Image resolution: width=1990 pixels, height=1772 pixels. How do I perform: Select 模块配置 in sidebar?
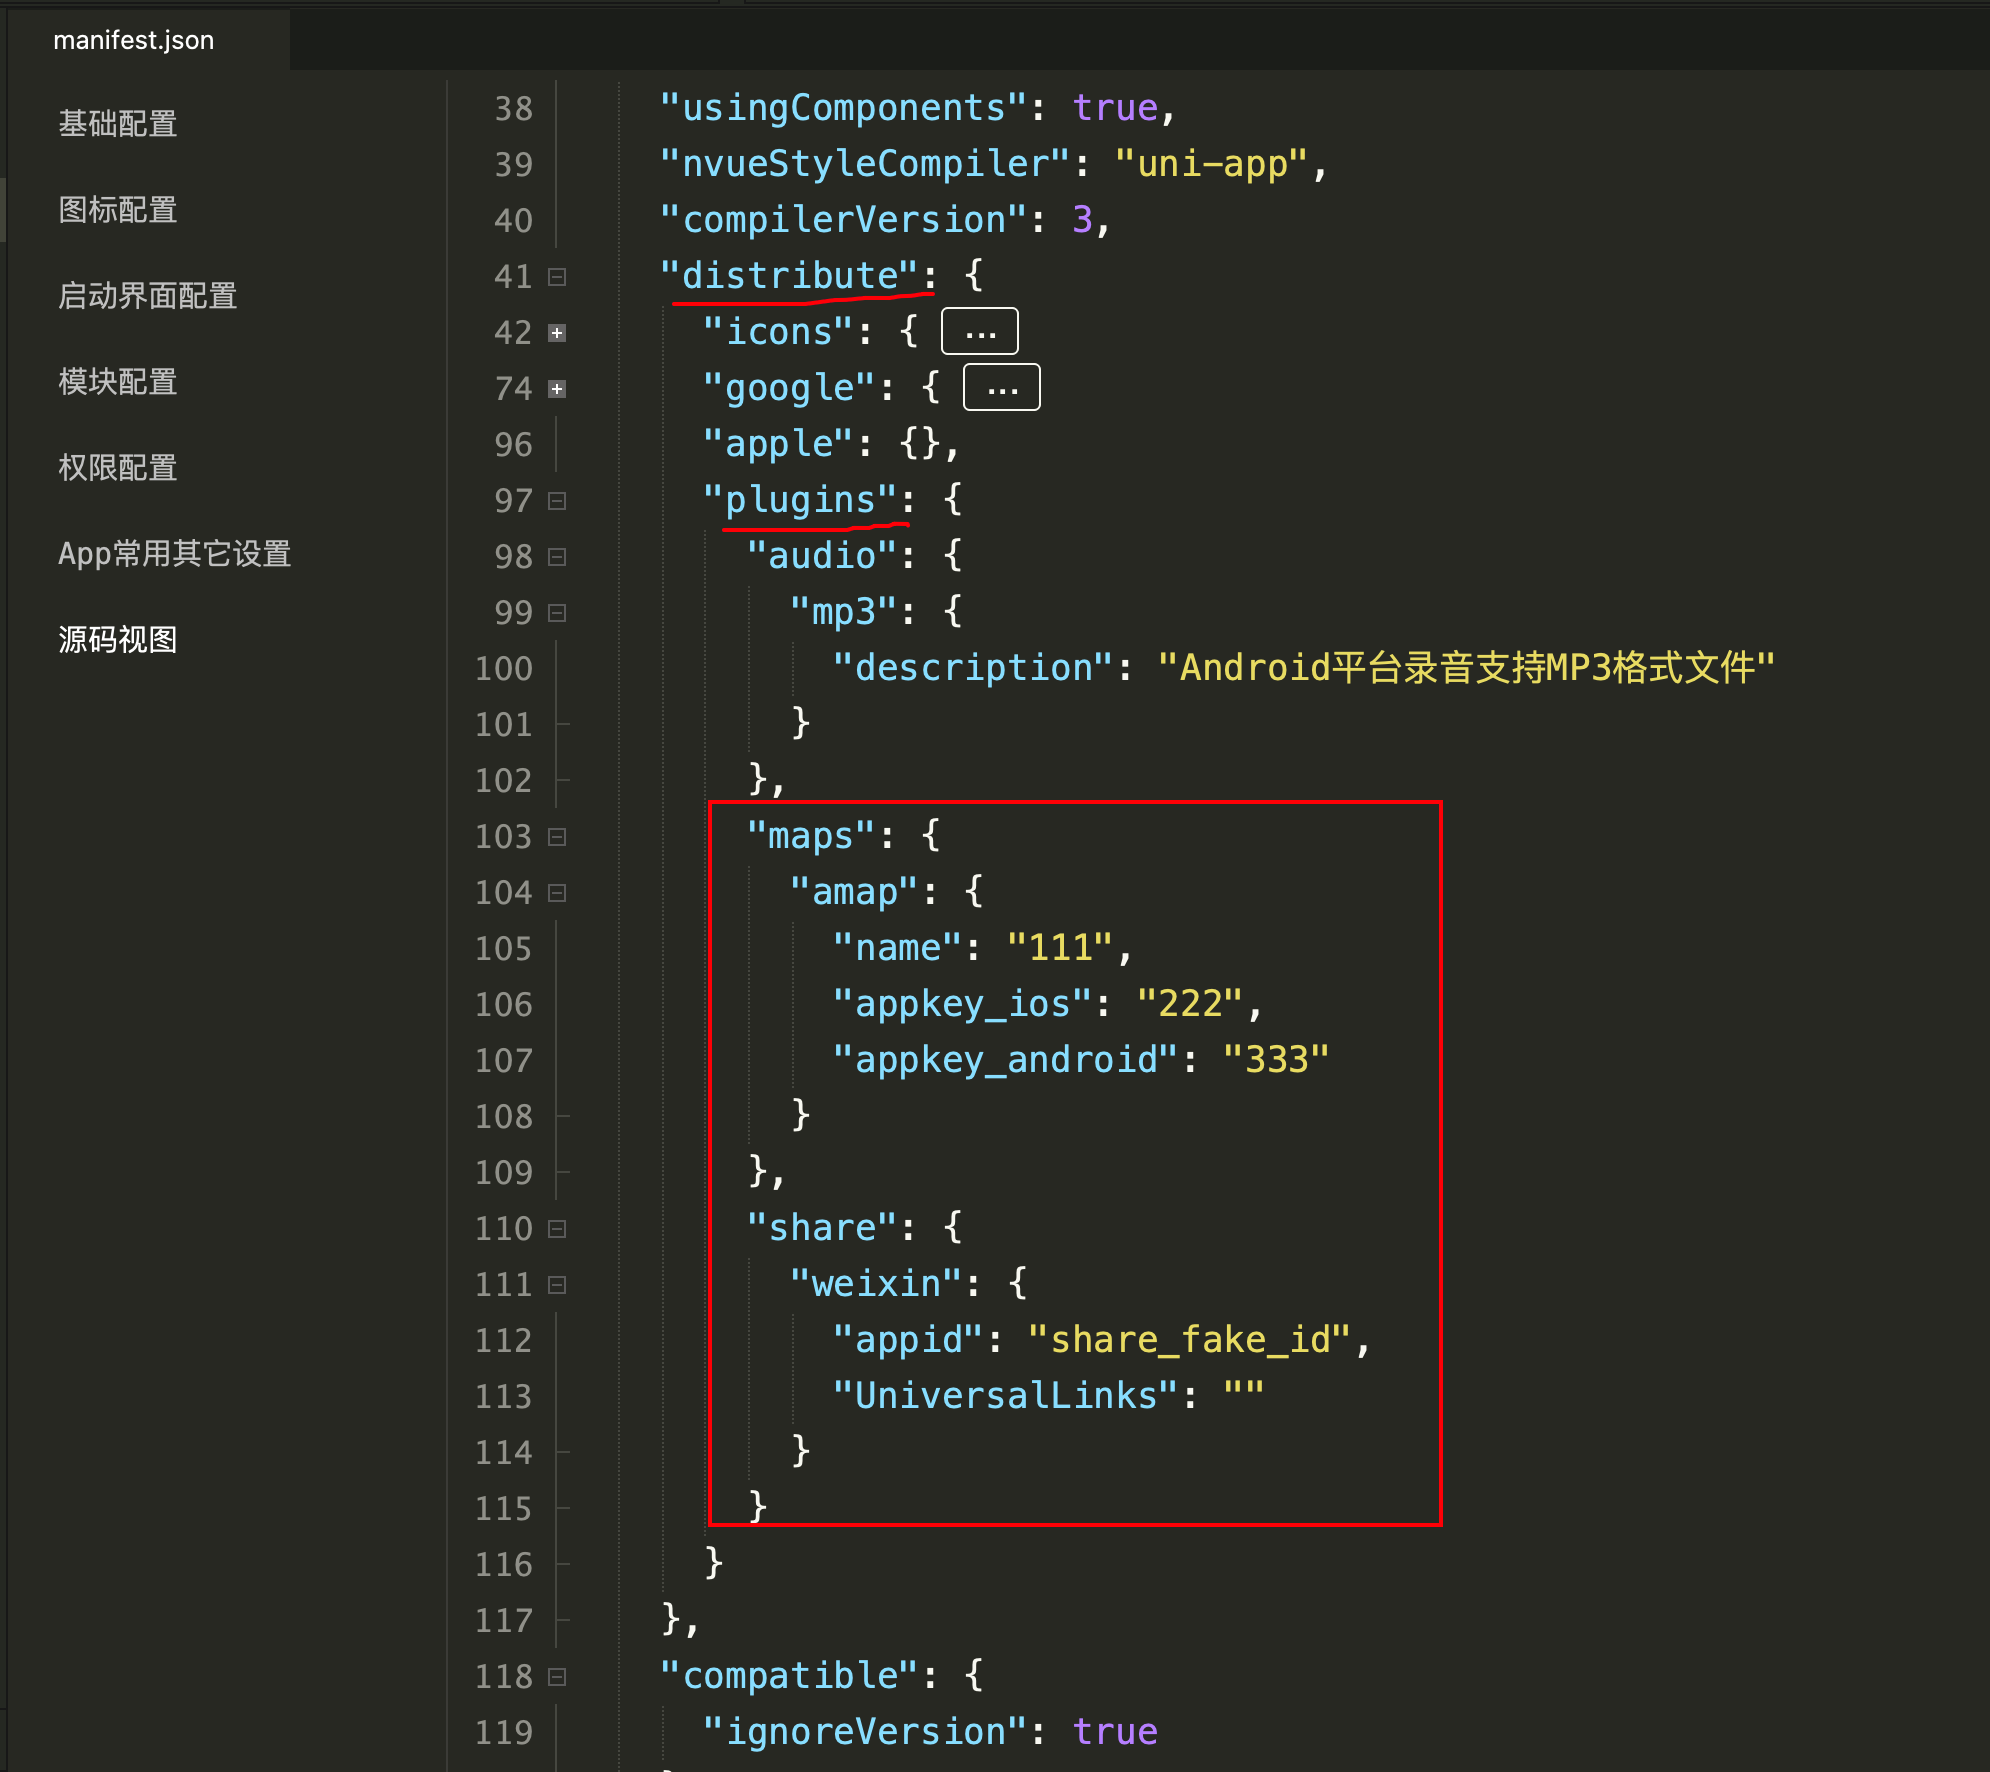pos(118,382)
